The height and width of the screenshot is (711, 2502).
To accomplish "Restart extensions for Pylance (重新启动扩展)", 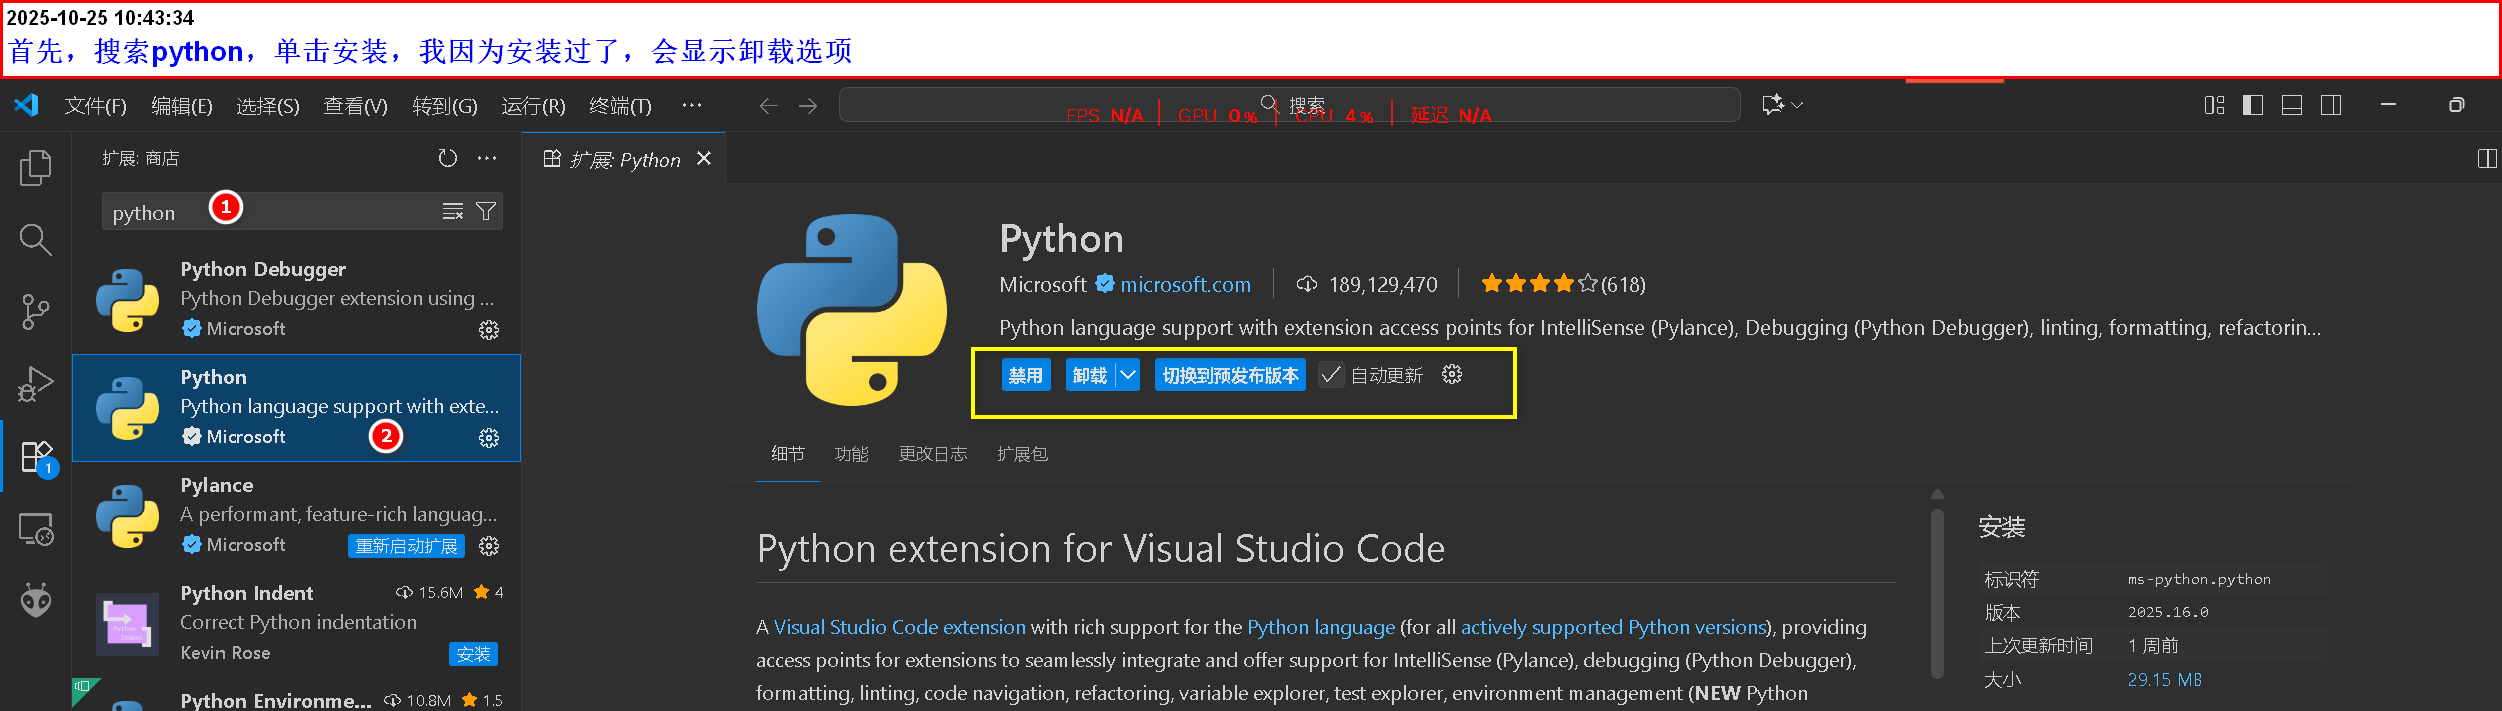I will pyautogui.click(x=406, y=546).
